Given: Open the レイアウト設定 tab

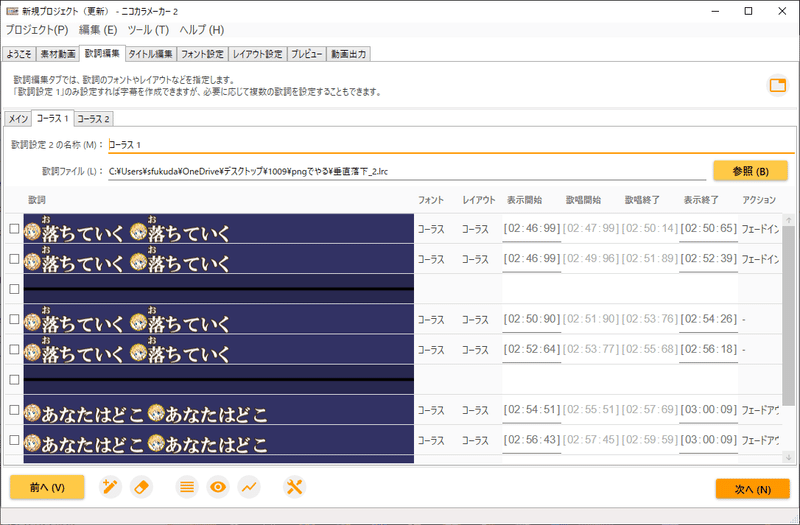Looking at the screenshot, I should [258, 54].
